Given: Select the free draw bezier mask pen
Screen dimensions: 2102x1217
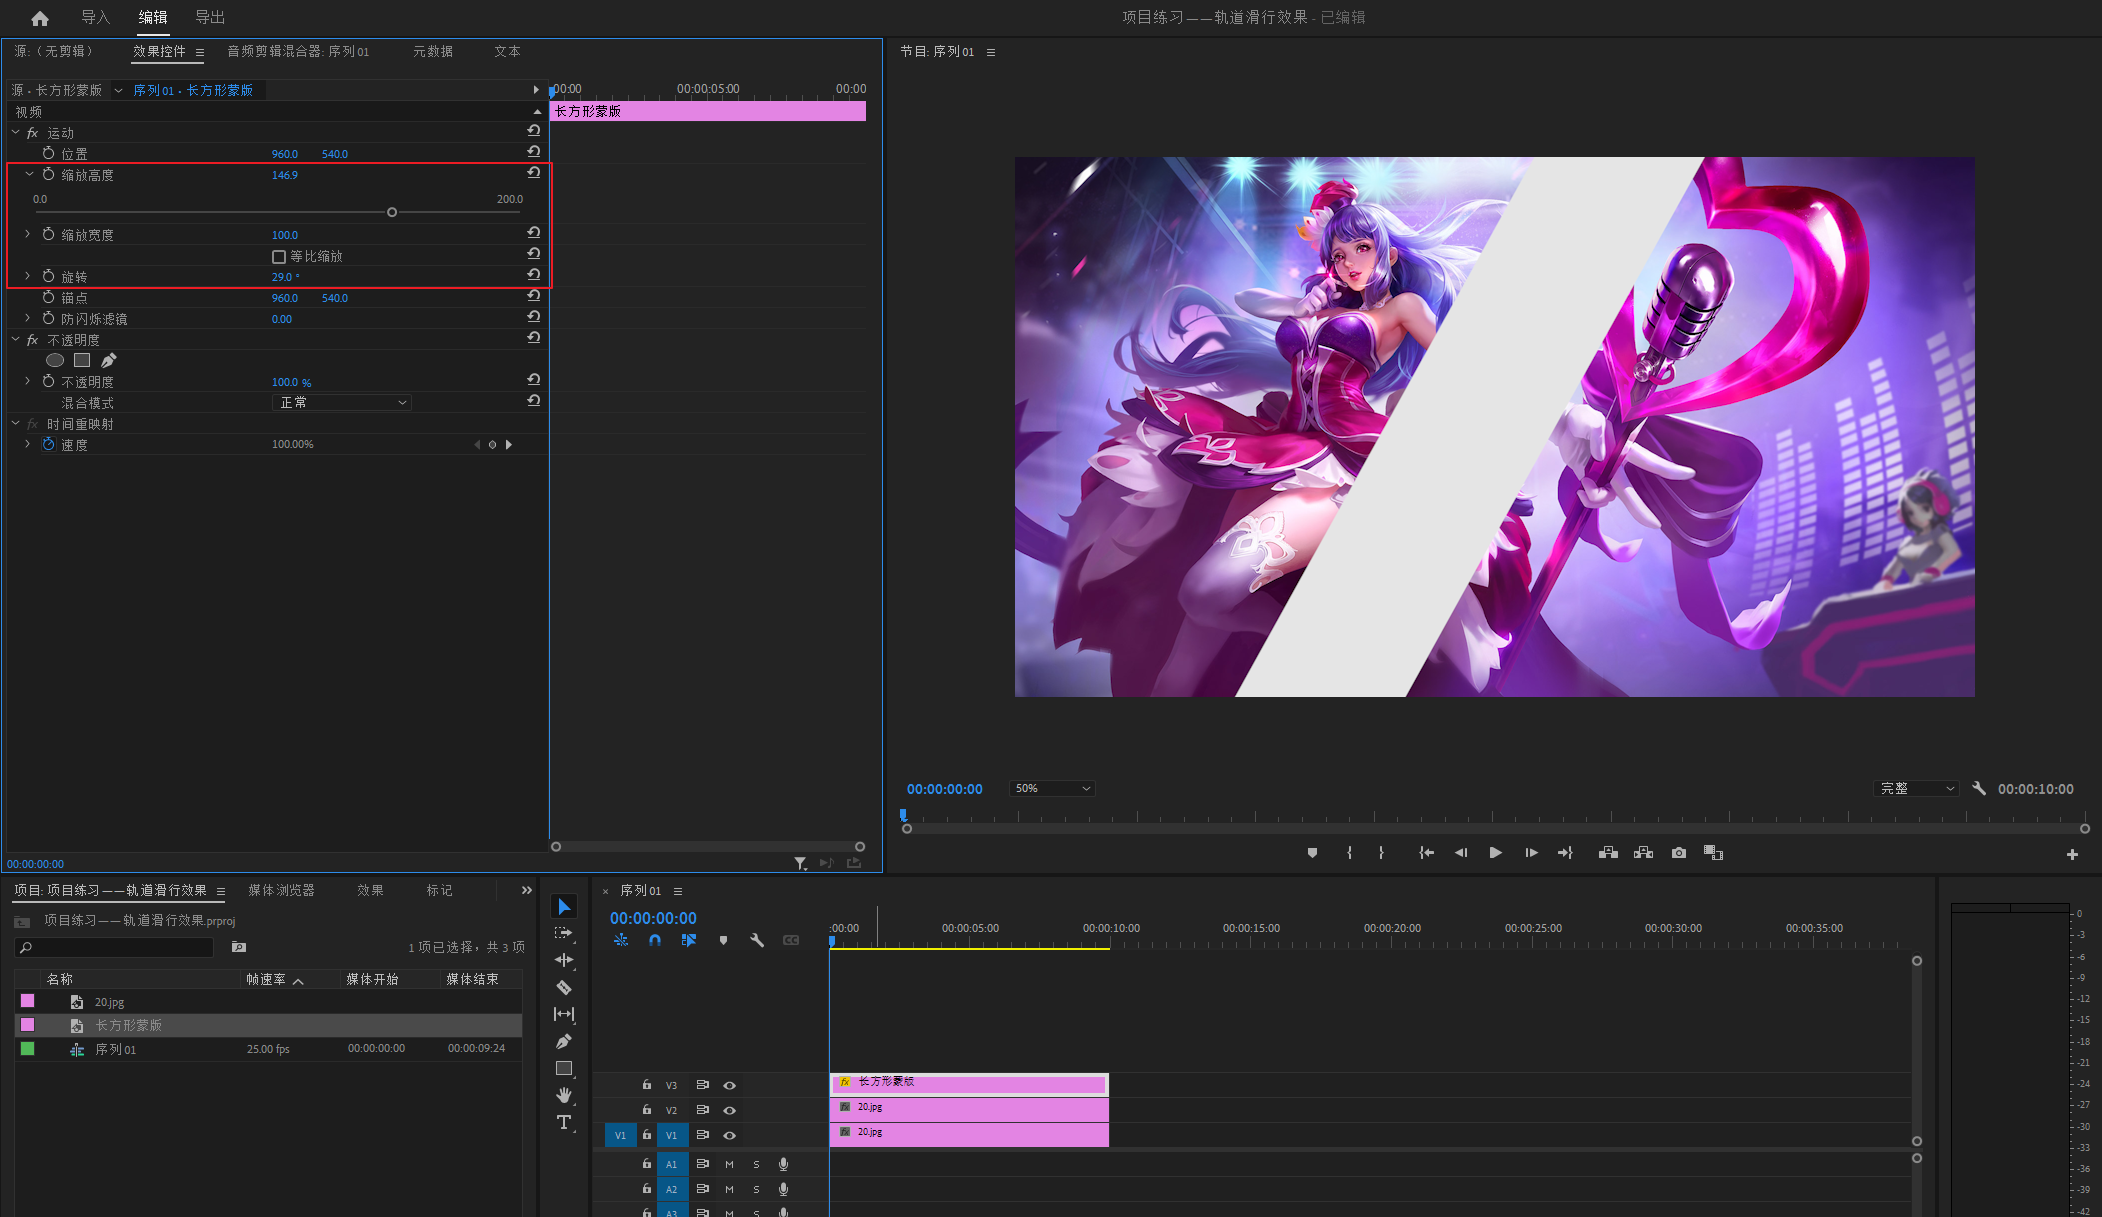Looking at the screenshot, I should pos(109,360).
